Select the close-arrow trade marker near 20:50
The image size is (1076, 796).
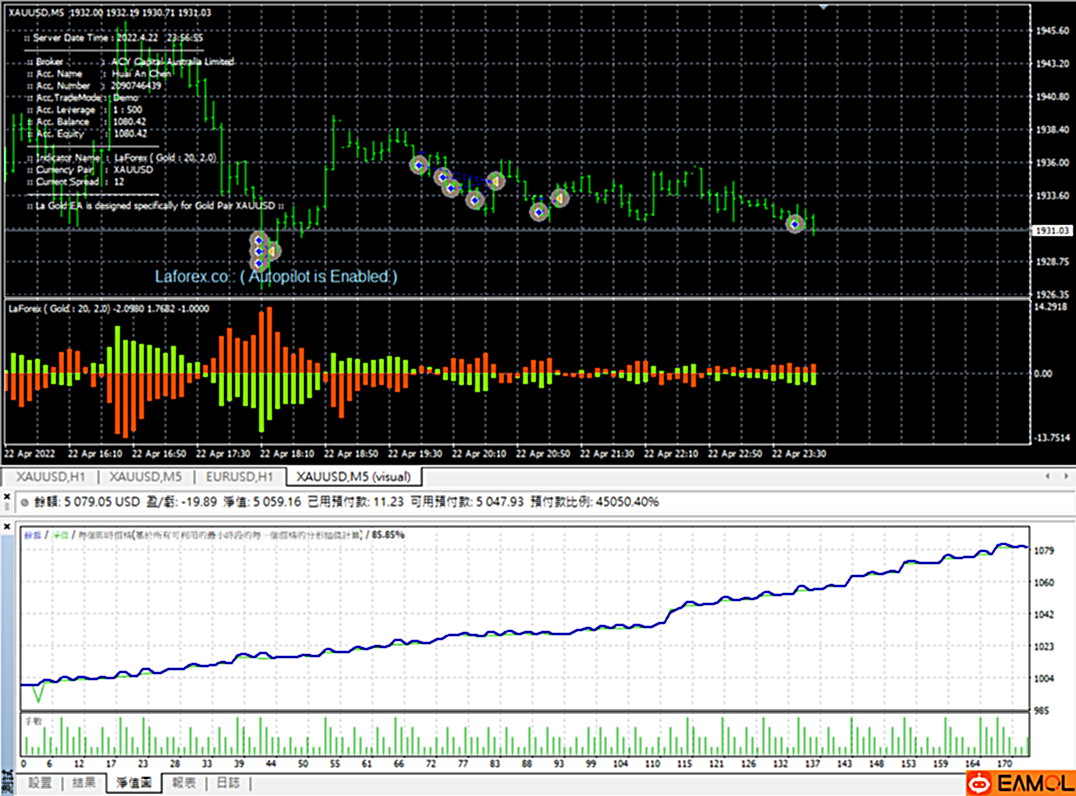coord(559,199)
